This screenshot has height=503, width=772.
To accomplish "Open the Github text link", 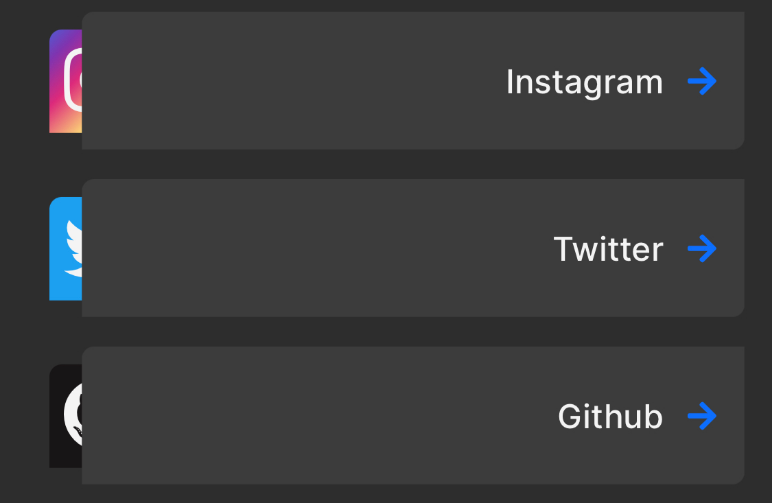I will tap(611, 416).
